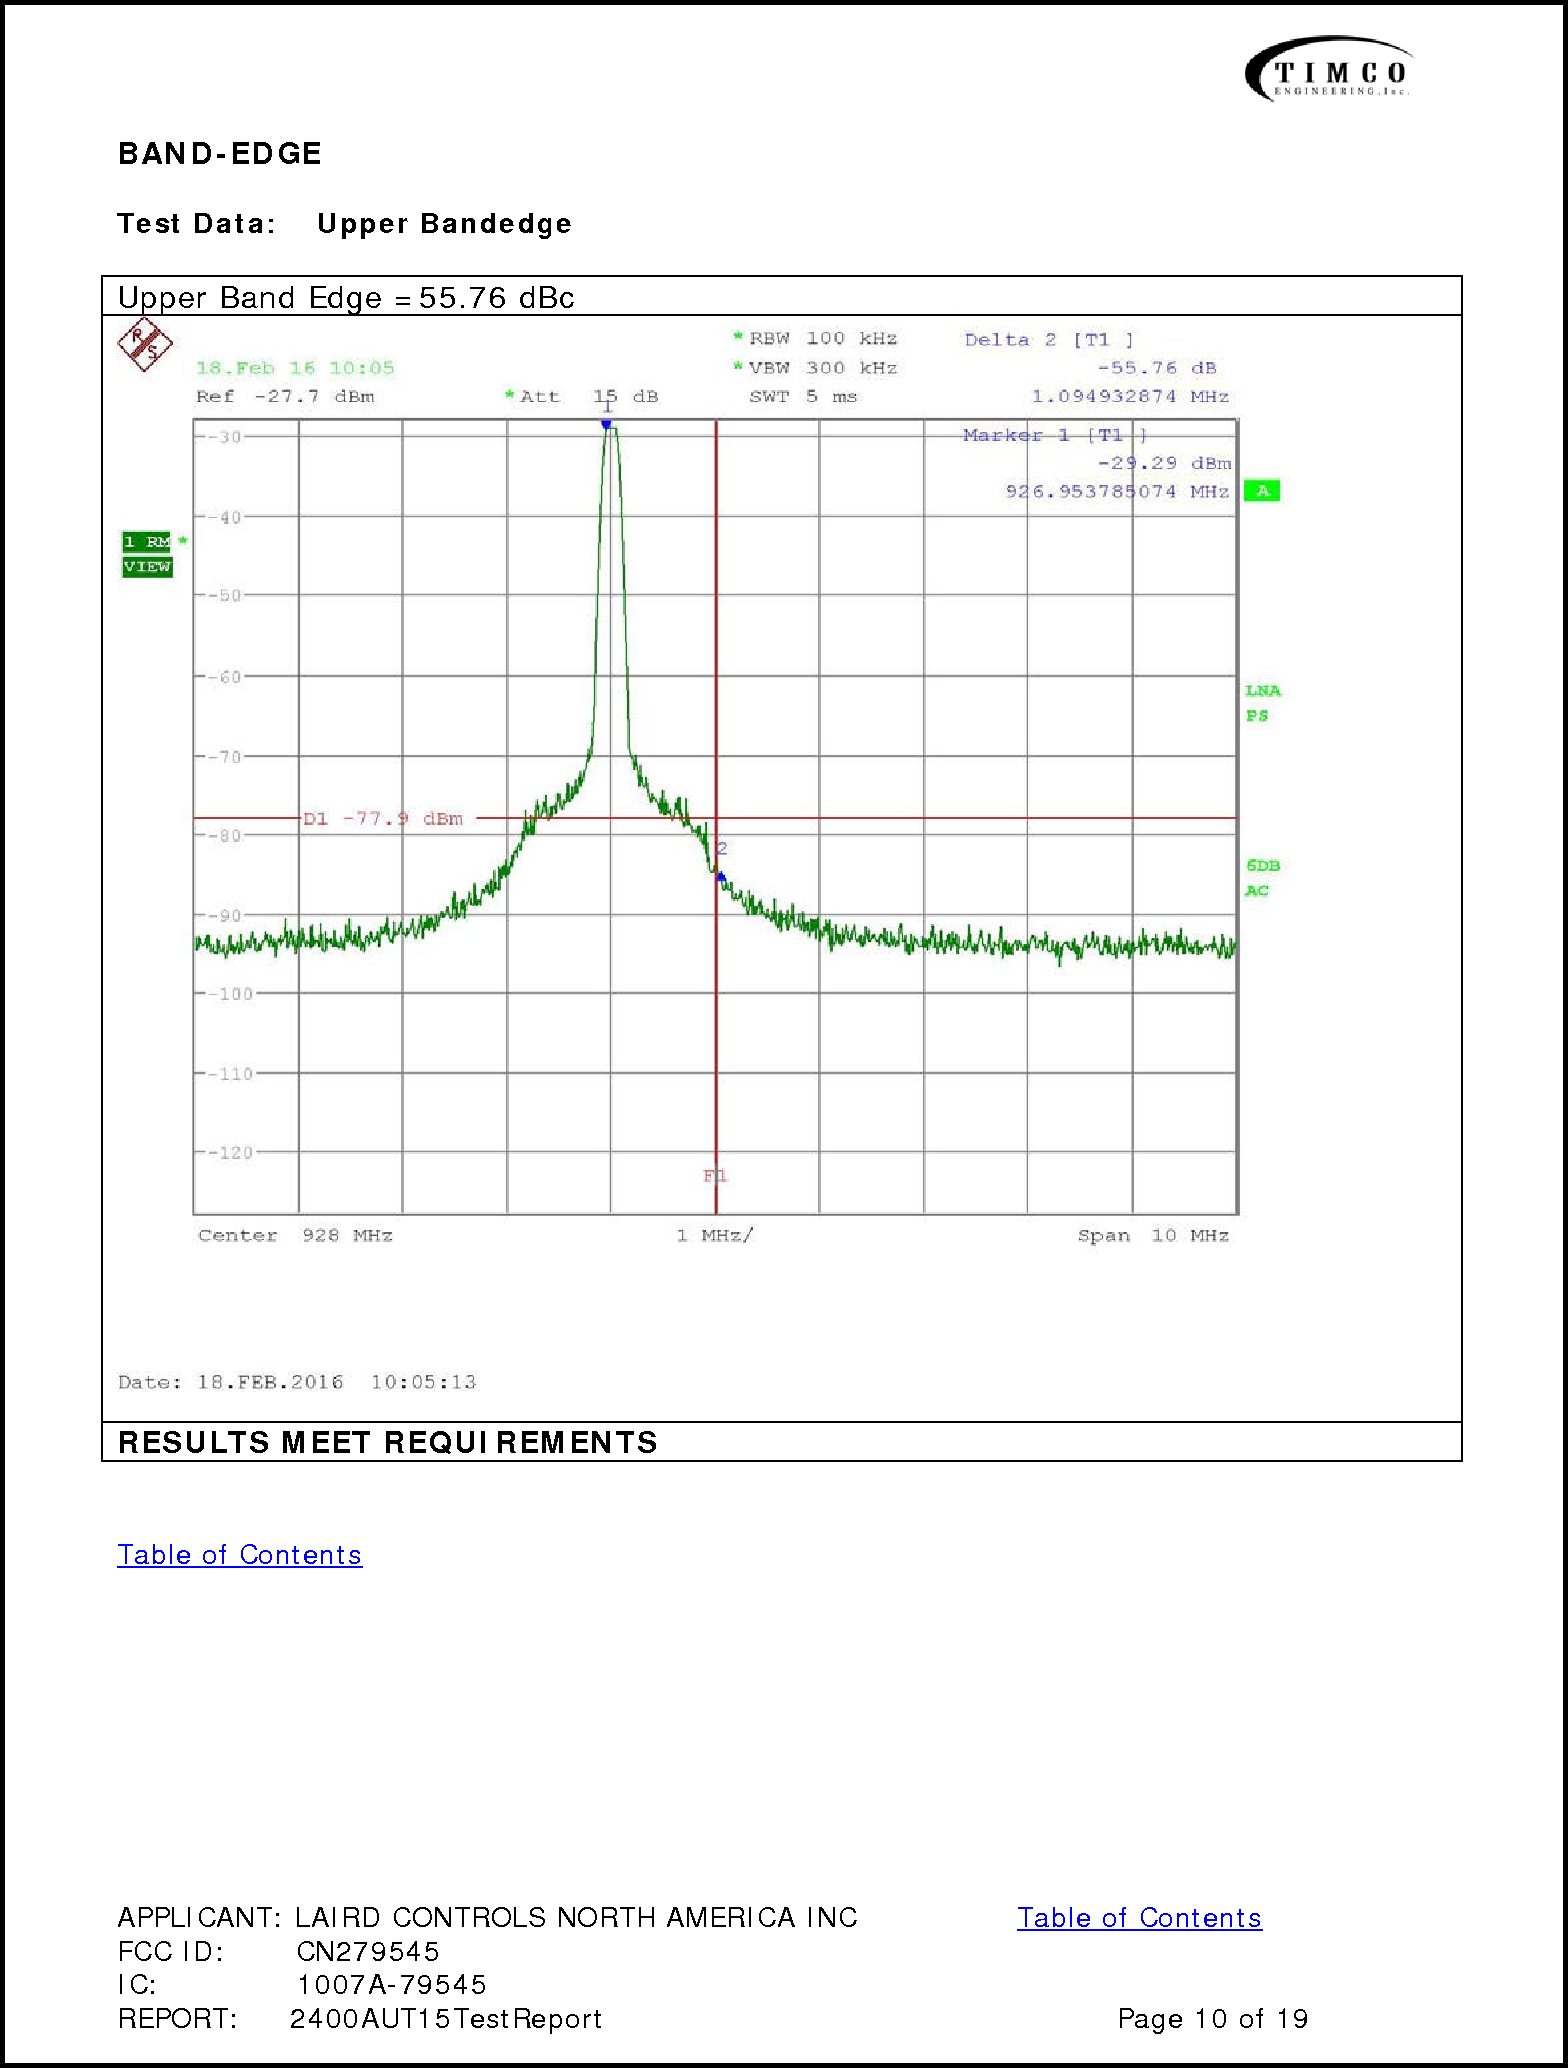1568x2068 pixels.
Task: Click delta marker 2 on the trace
Action: click(720, 877)
